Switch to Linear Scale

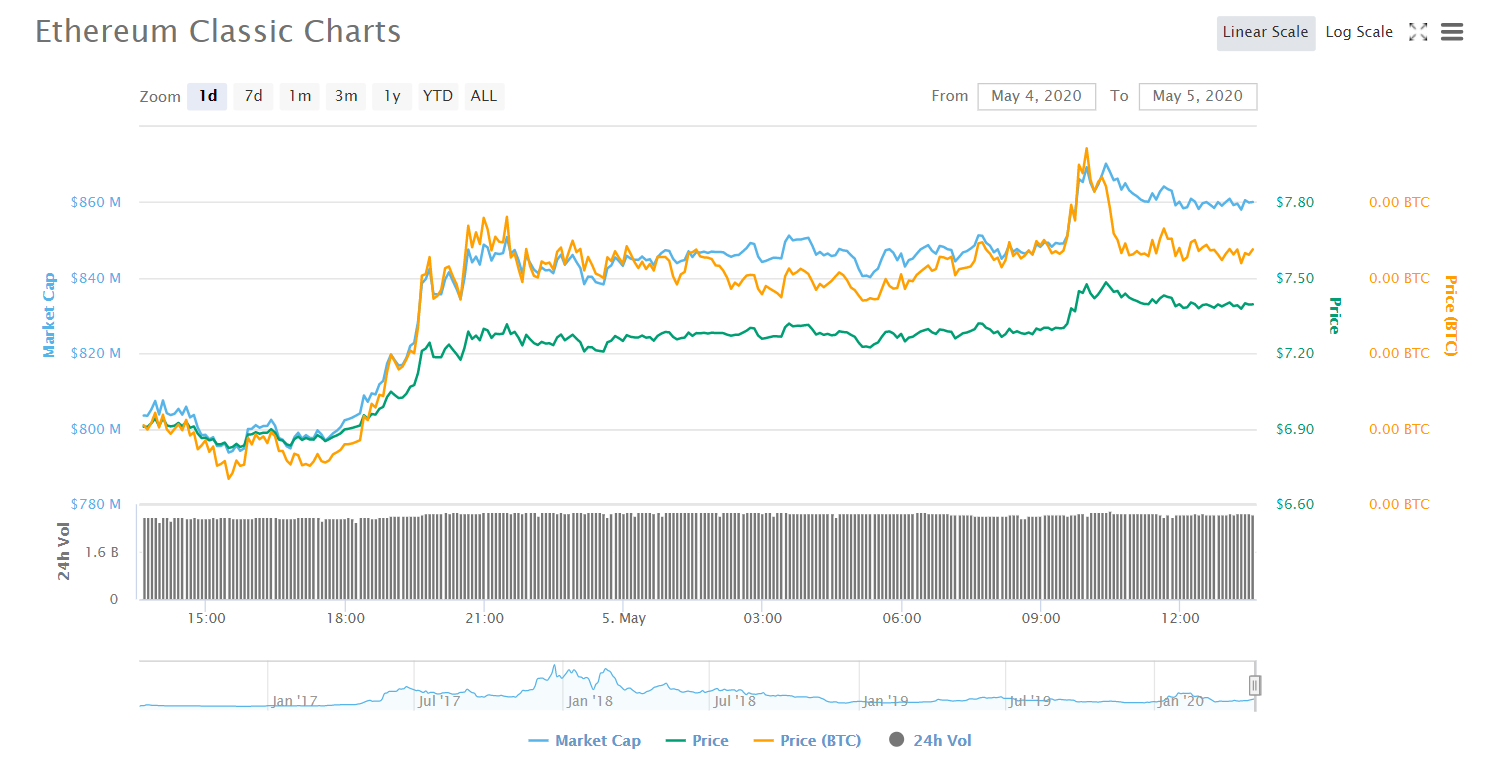1266,32
